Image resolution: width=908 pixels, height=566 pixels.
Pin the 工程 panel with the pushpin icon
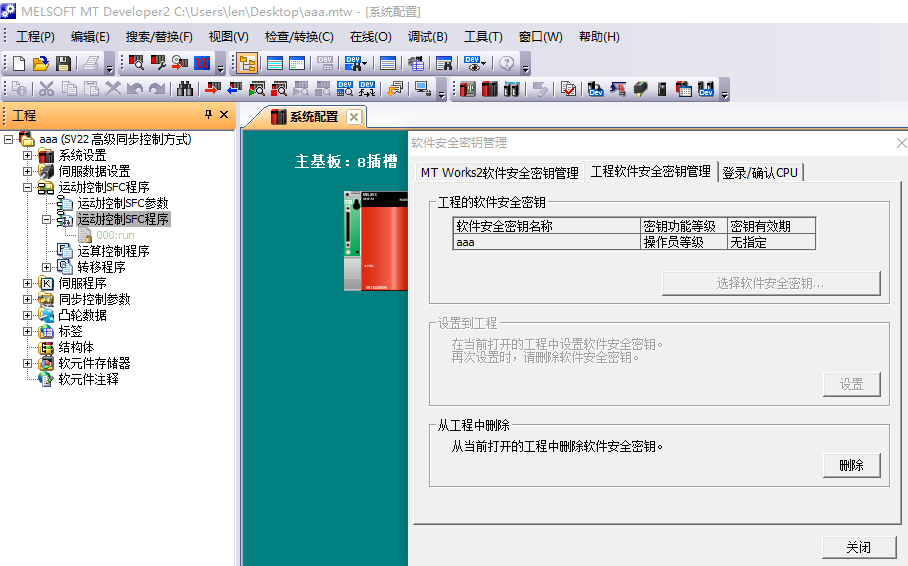pos(209,115)
